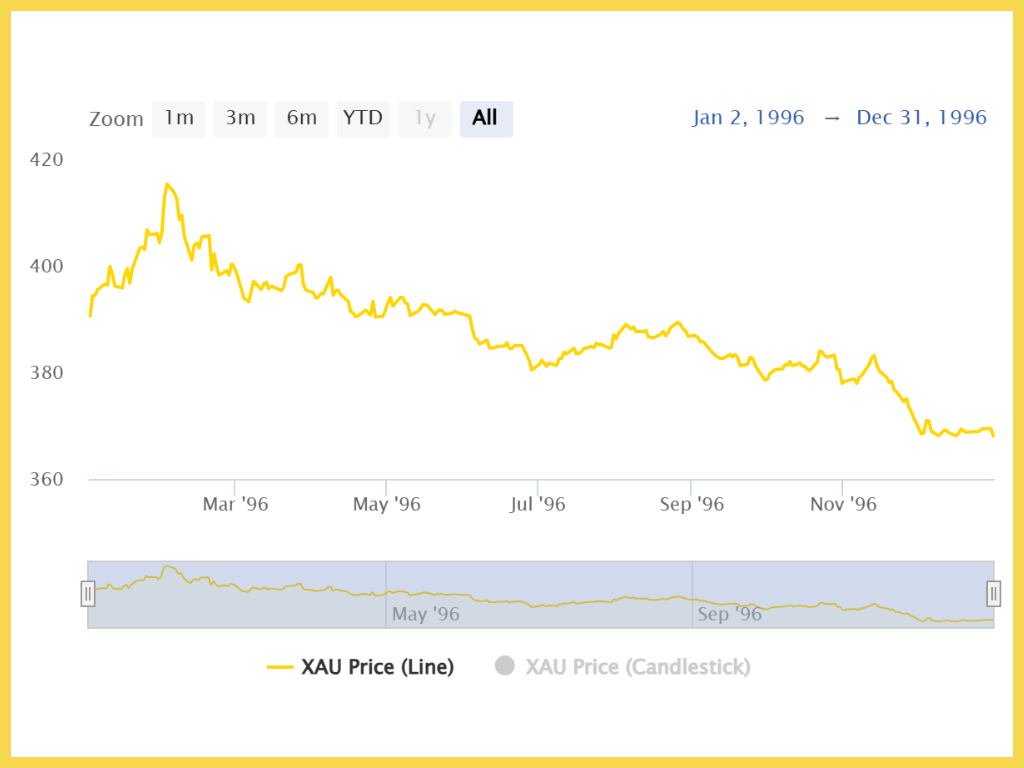Switch zoom range to YTD
The image size is (1024, 768).
tap(363, 119)
